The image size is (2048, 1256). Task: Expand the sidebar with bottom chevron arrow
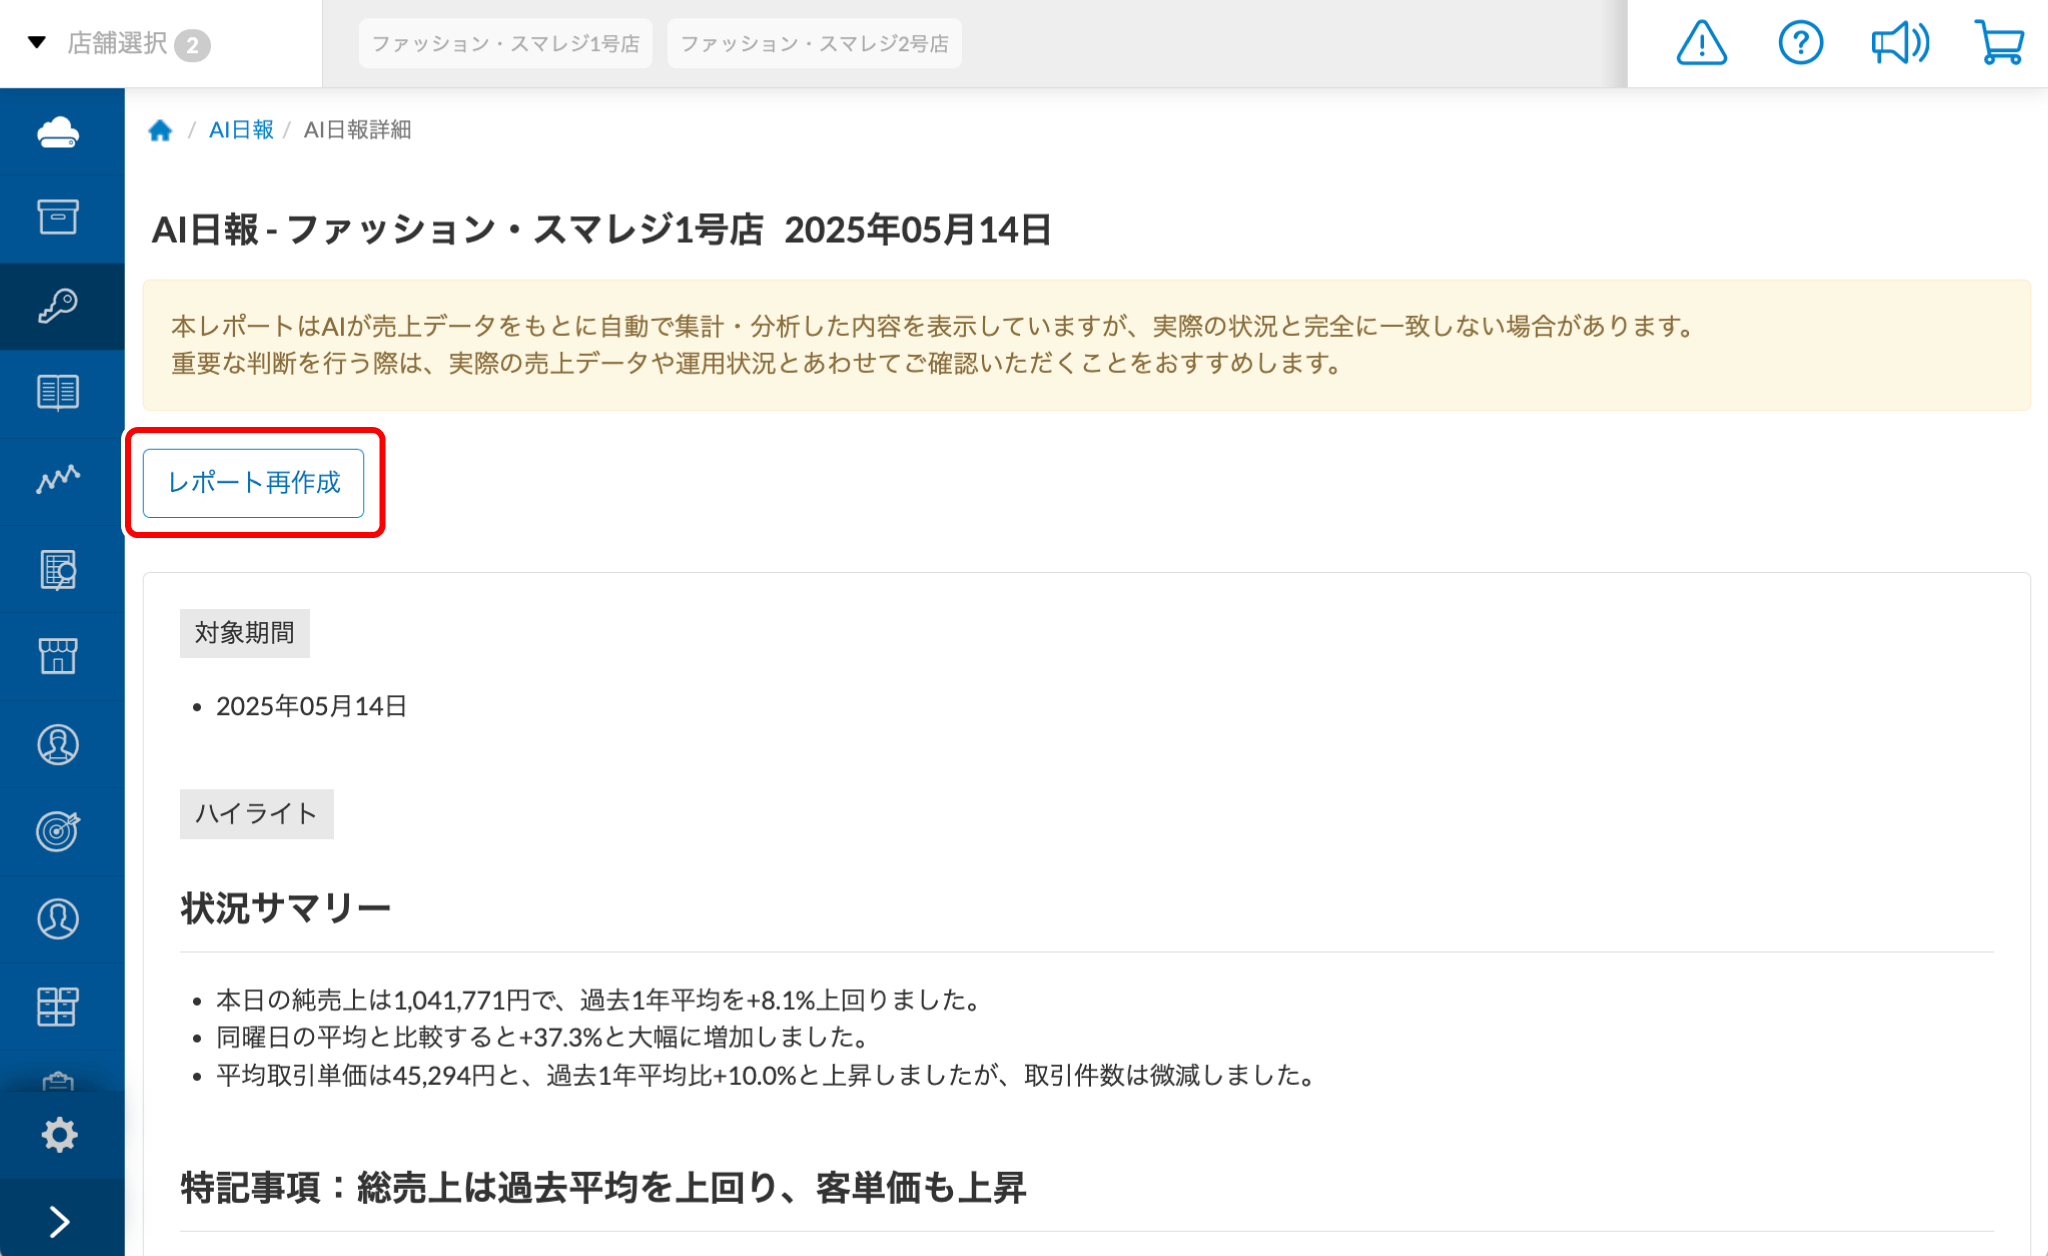click(x=59, y=1221)
